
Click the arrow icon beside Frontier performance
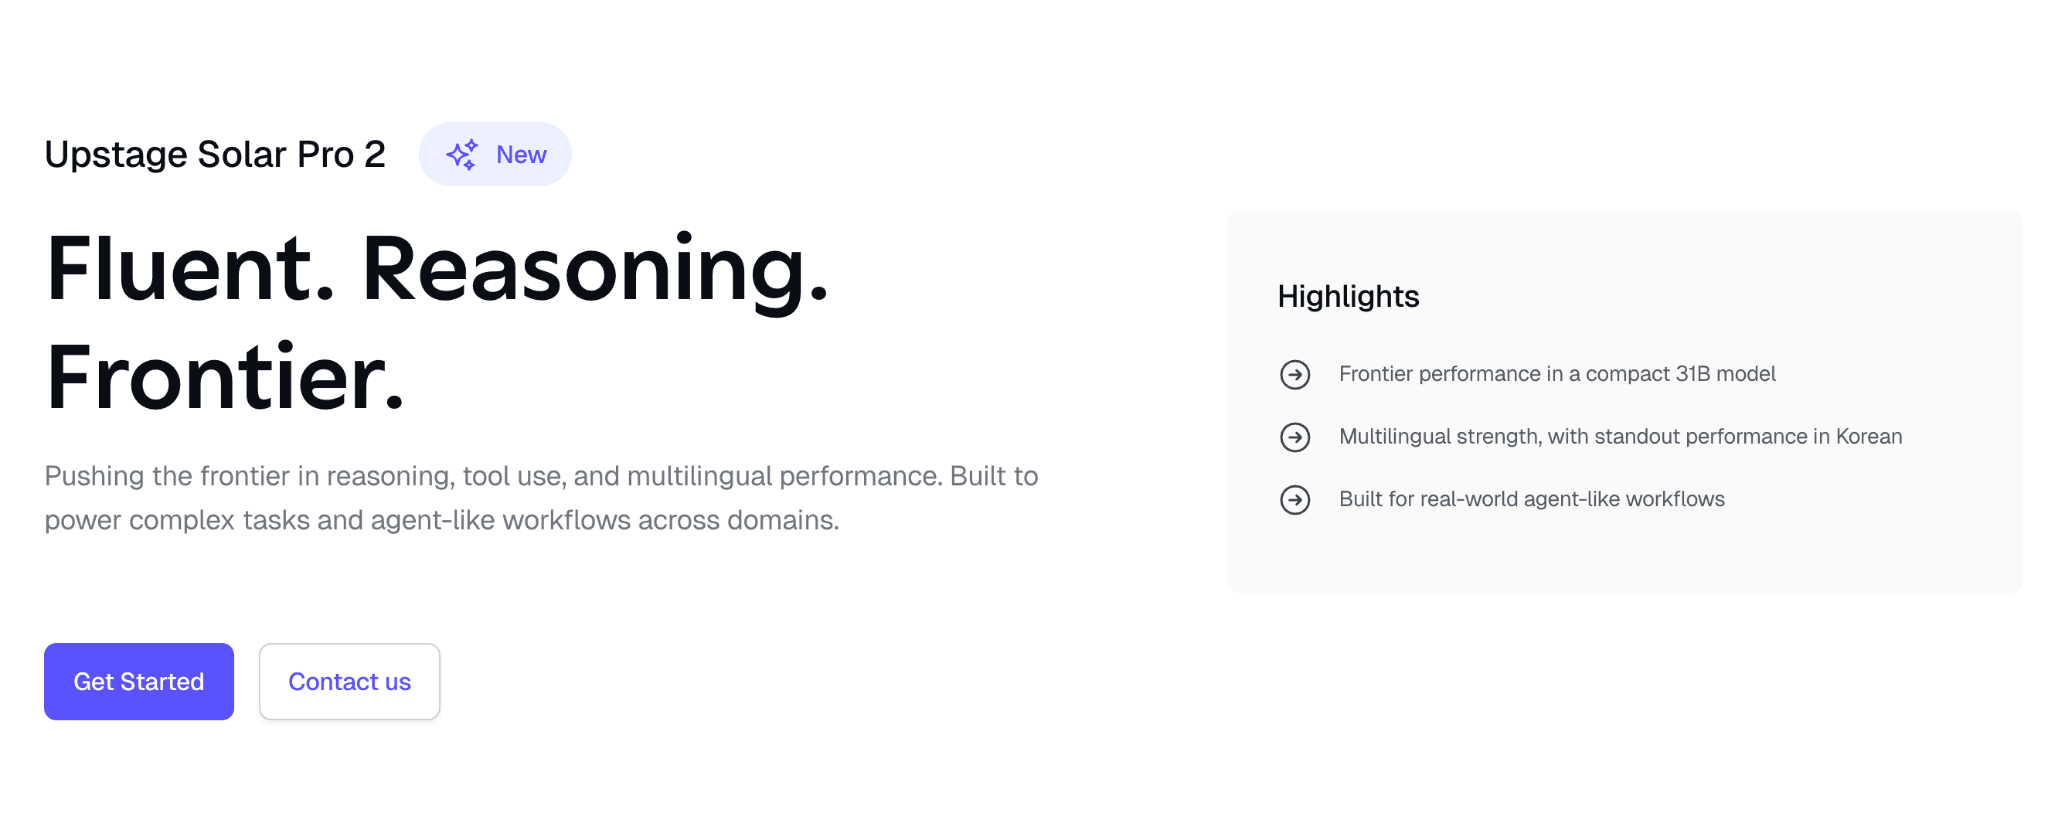coord(1295,374)
